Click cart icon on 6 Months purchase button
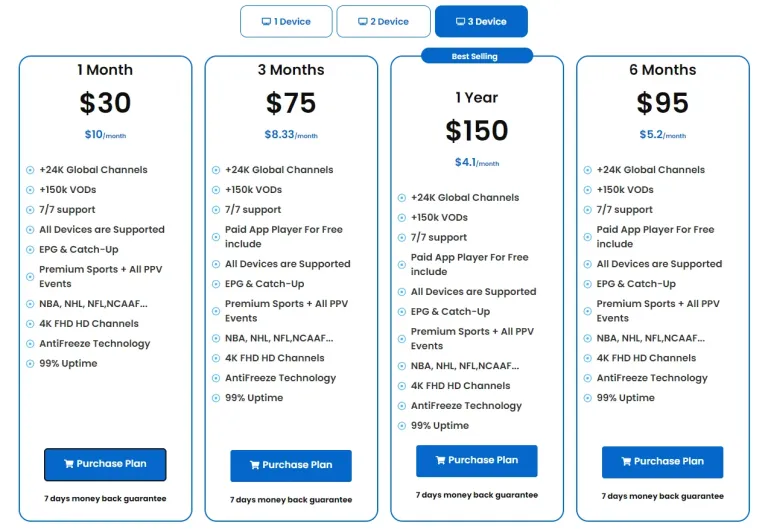The image size is (768, 529). point(626,461)
